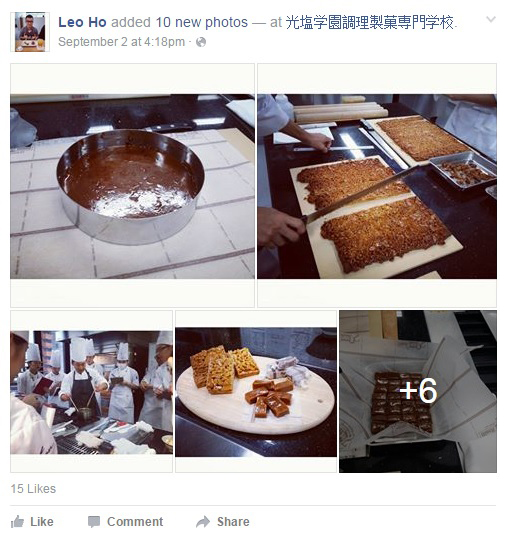Viewport: 509px width, 534px height.
Task: Click the public globe privacy icon
Action: (201, 42)
